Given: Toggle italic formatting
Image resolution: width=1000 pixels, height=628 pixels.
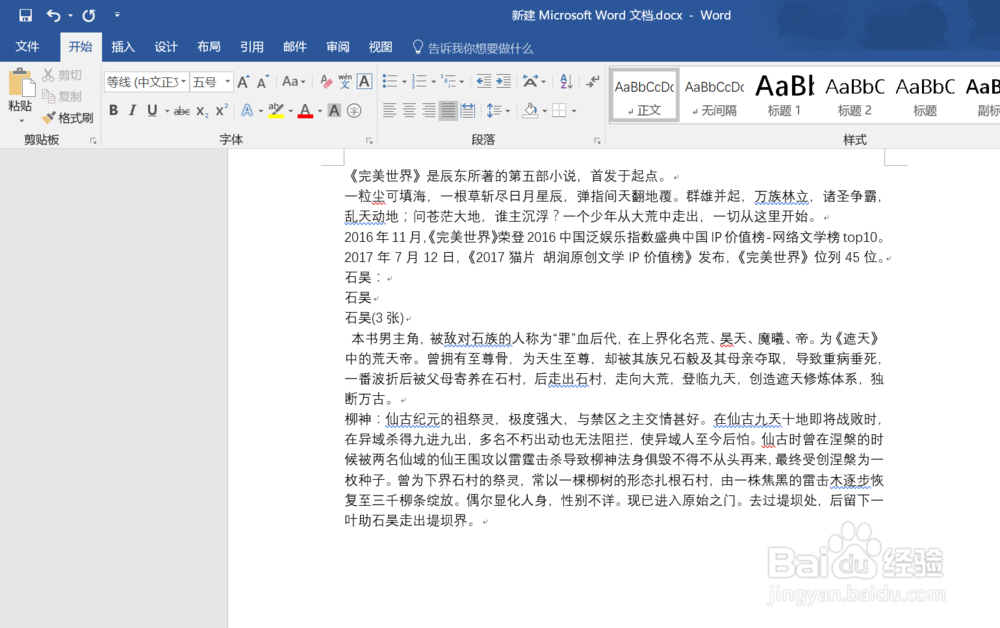Looking at the screenshot, I should tap(132, 110).
